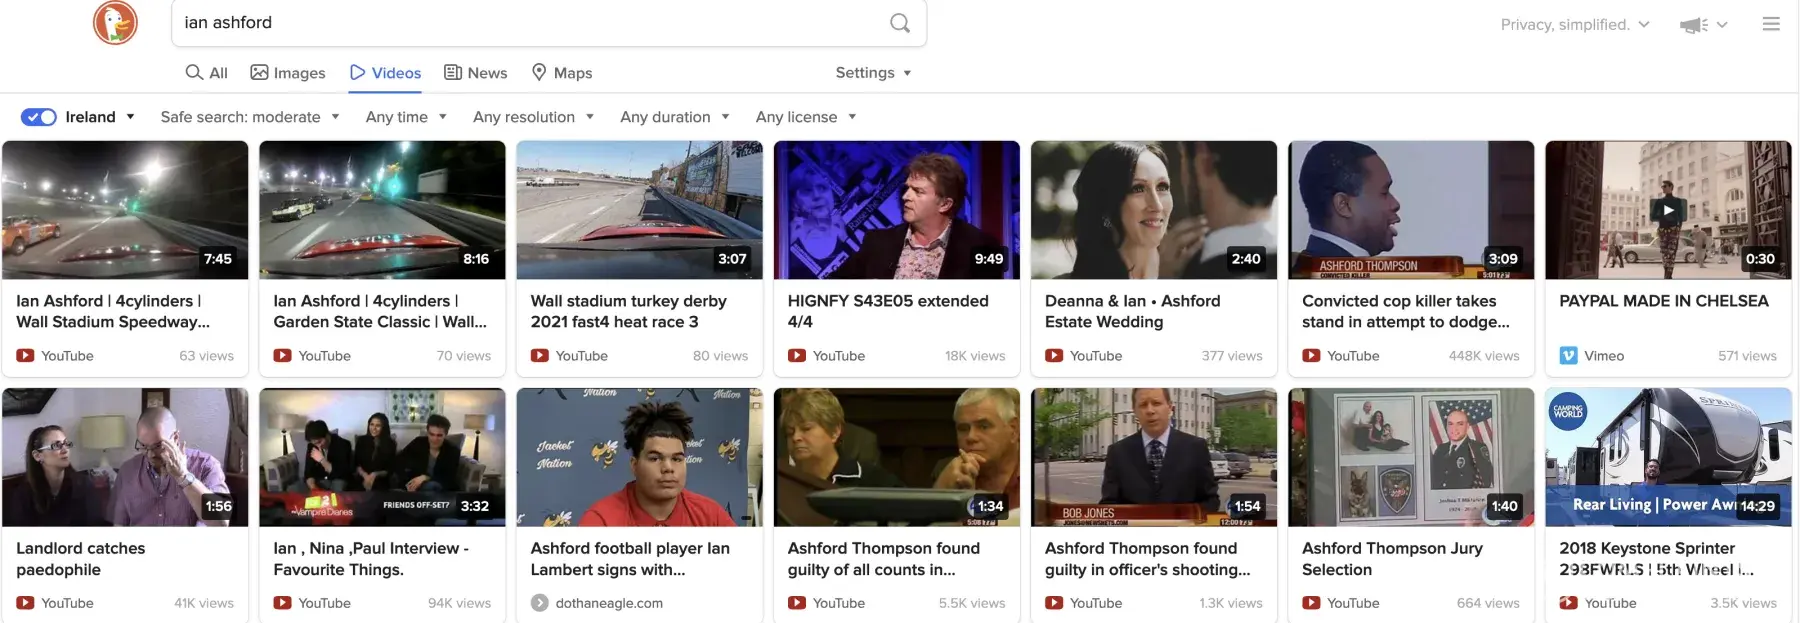The image size is (1800, 623).
Task: Click '448K views' text
Action: click(1484, 355)
